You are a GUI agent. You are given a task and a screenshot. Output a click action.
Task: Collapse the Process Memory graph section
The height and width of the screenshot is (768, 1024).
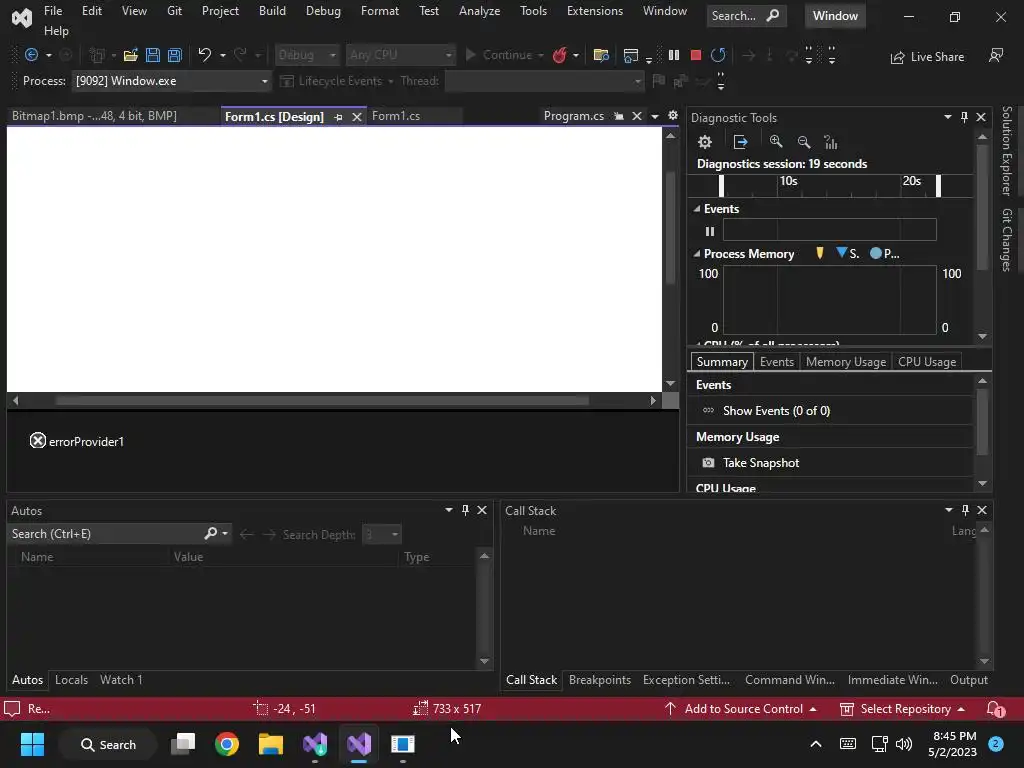pos(697,253)
